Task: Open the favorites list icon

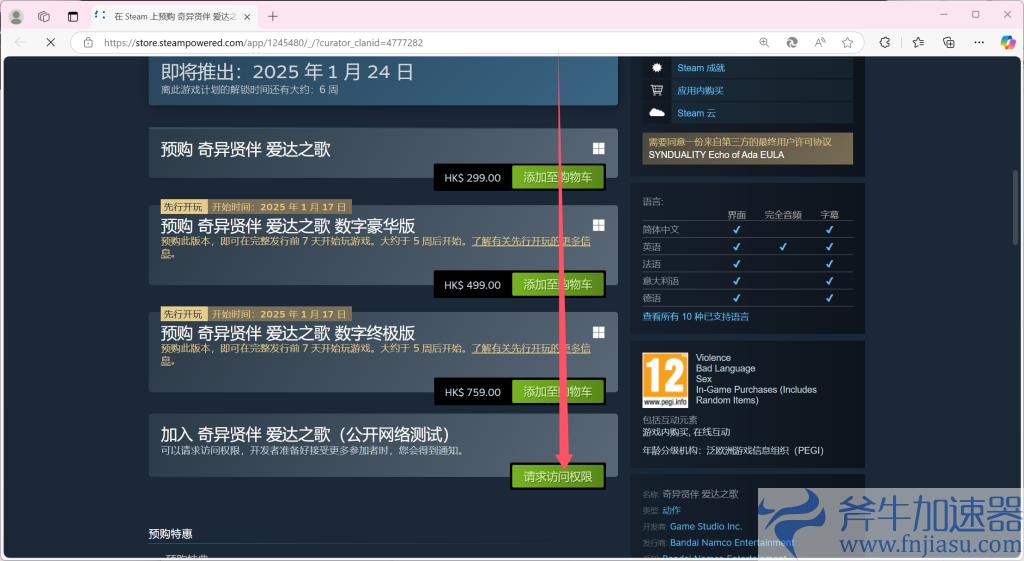Action: tap(918, 42)
